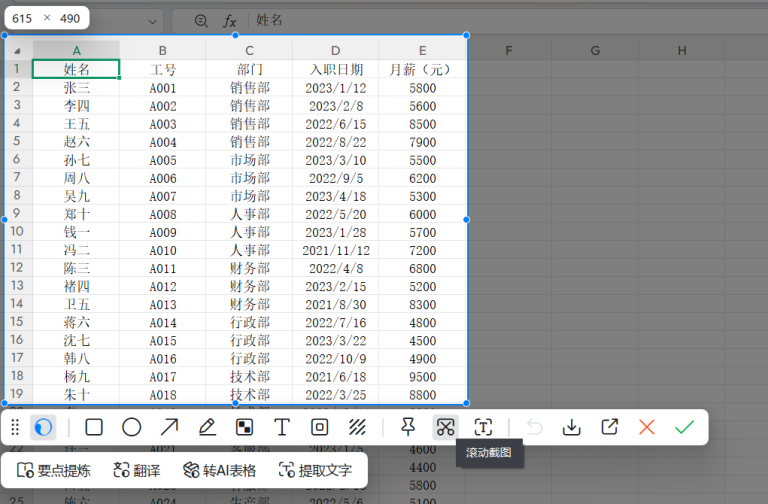Image resolution: width=768 pixels, height=504 pixels.
Task: Click cell containing 月薪（元）
Action: (x=422, y=69)
